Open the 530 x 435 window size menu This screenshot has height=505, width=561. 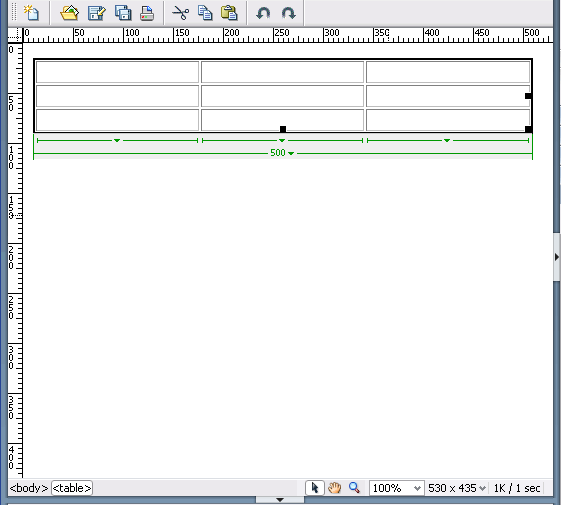457,488
